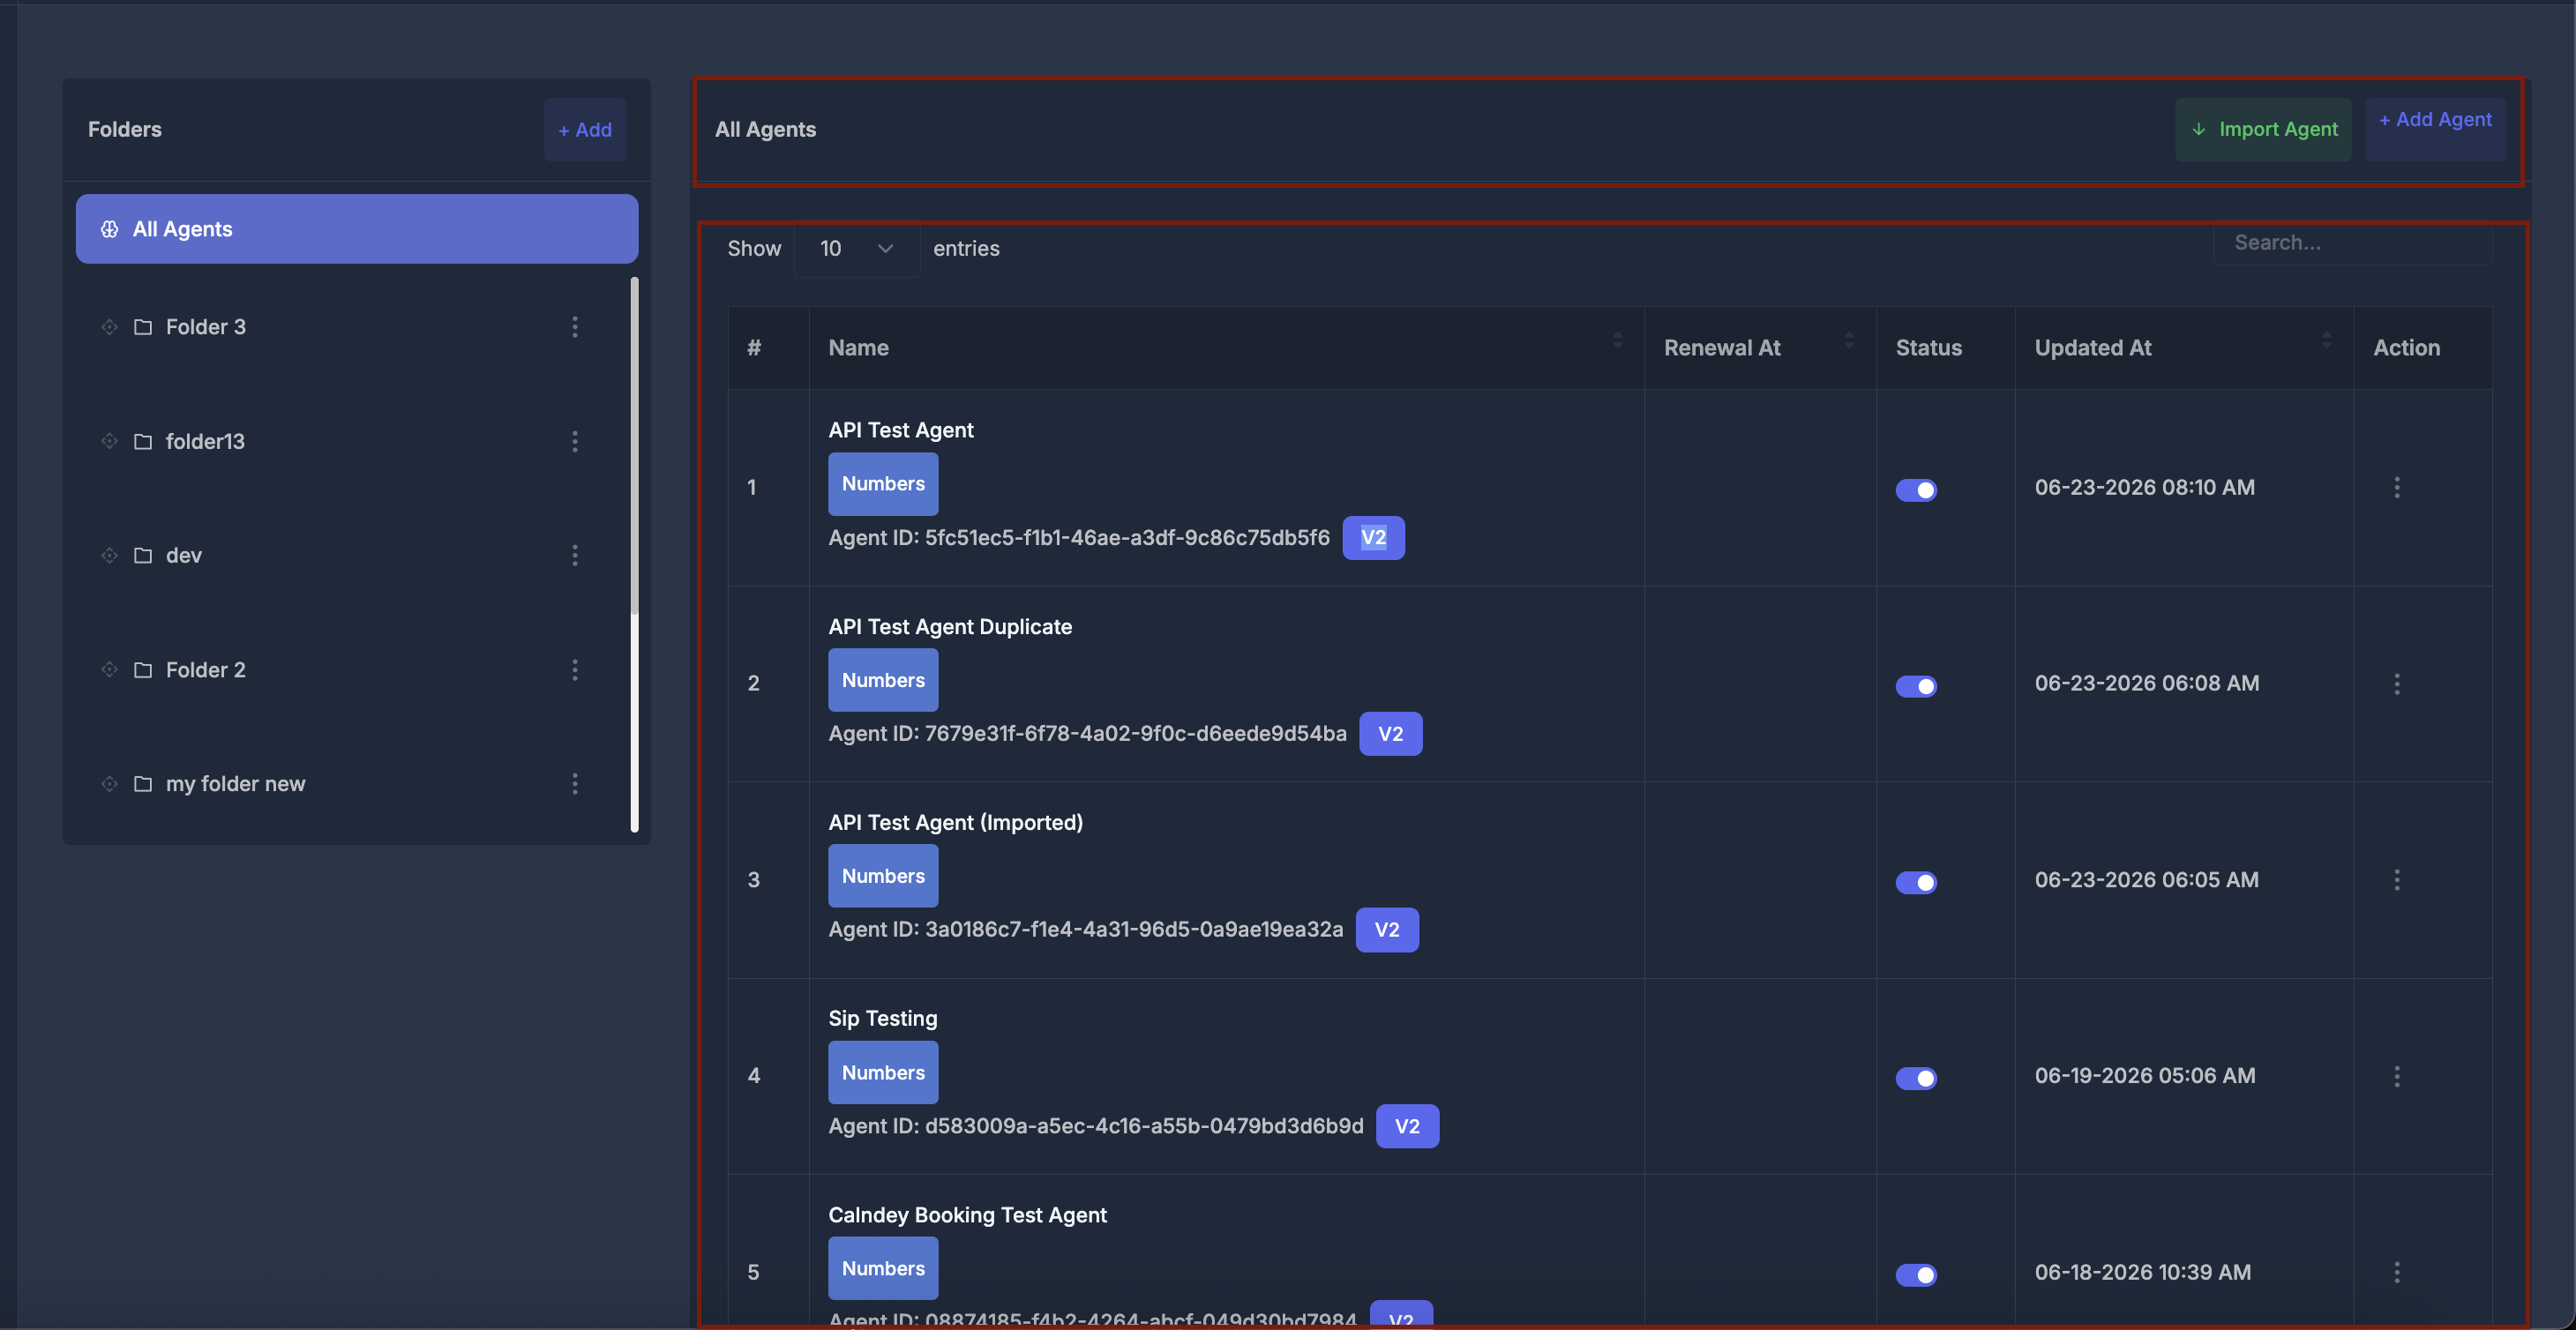Open Folder 3 in sidebar

coord(205,327)
